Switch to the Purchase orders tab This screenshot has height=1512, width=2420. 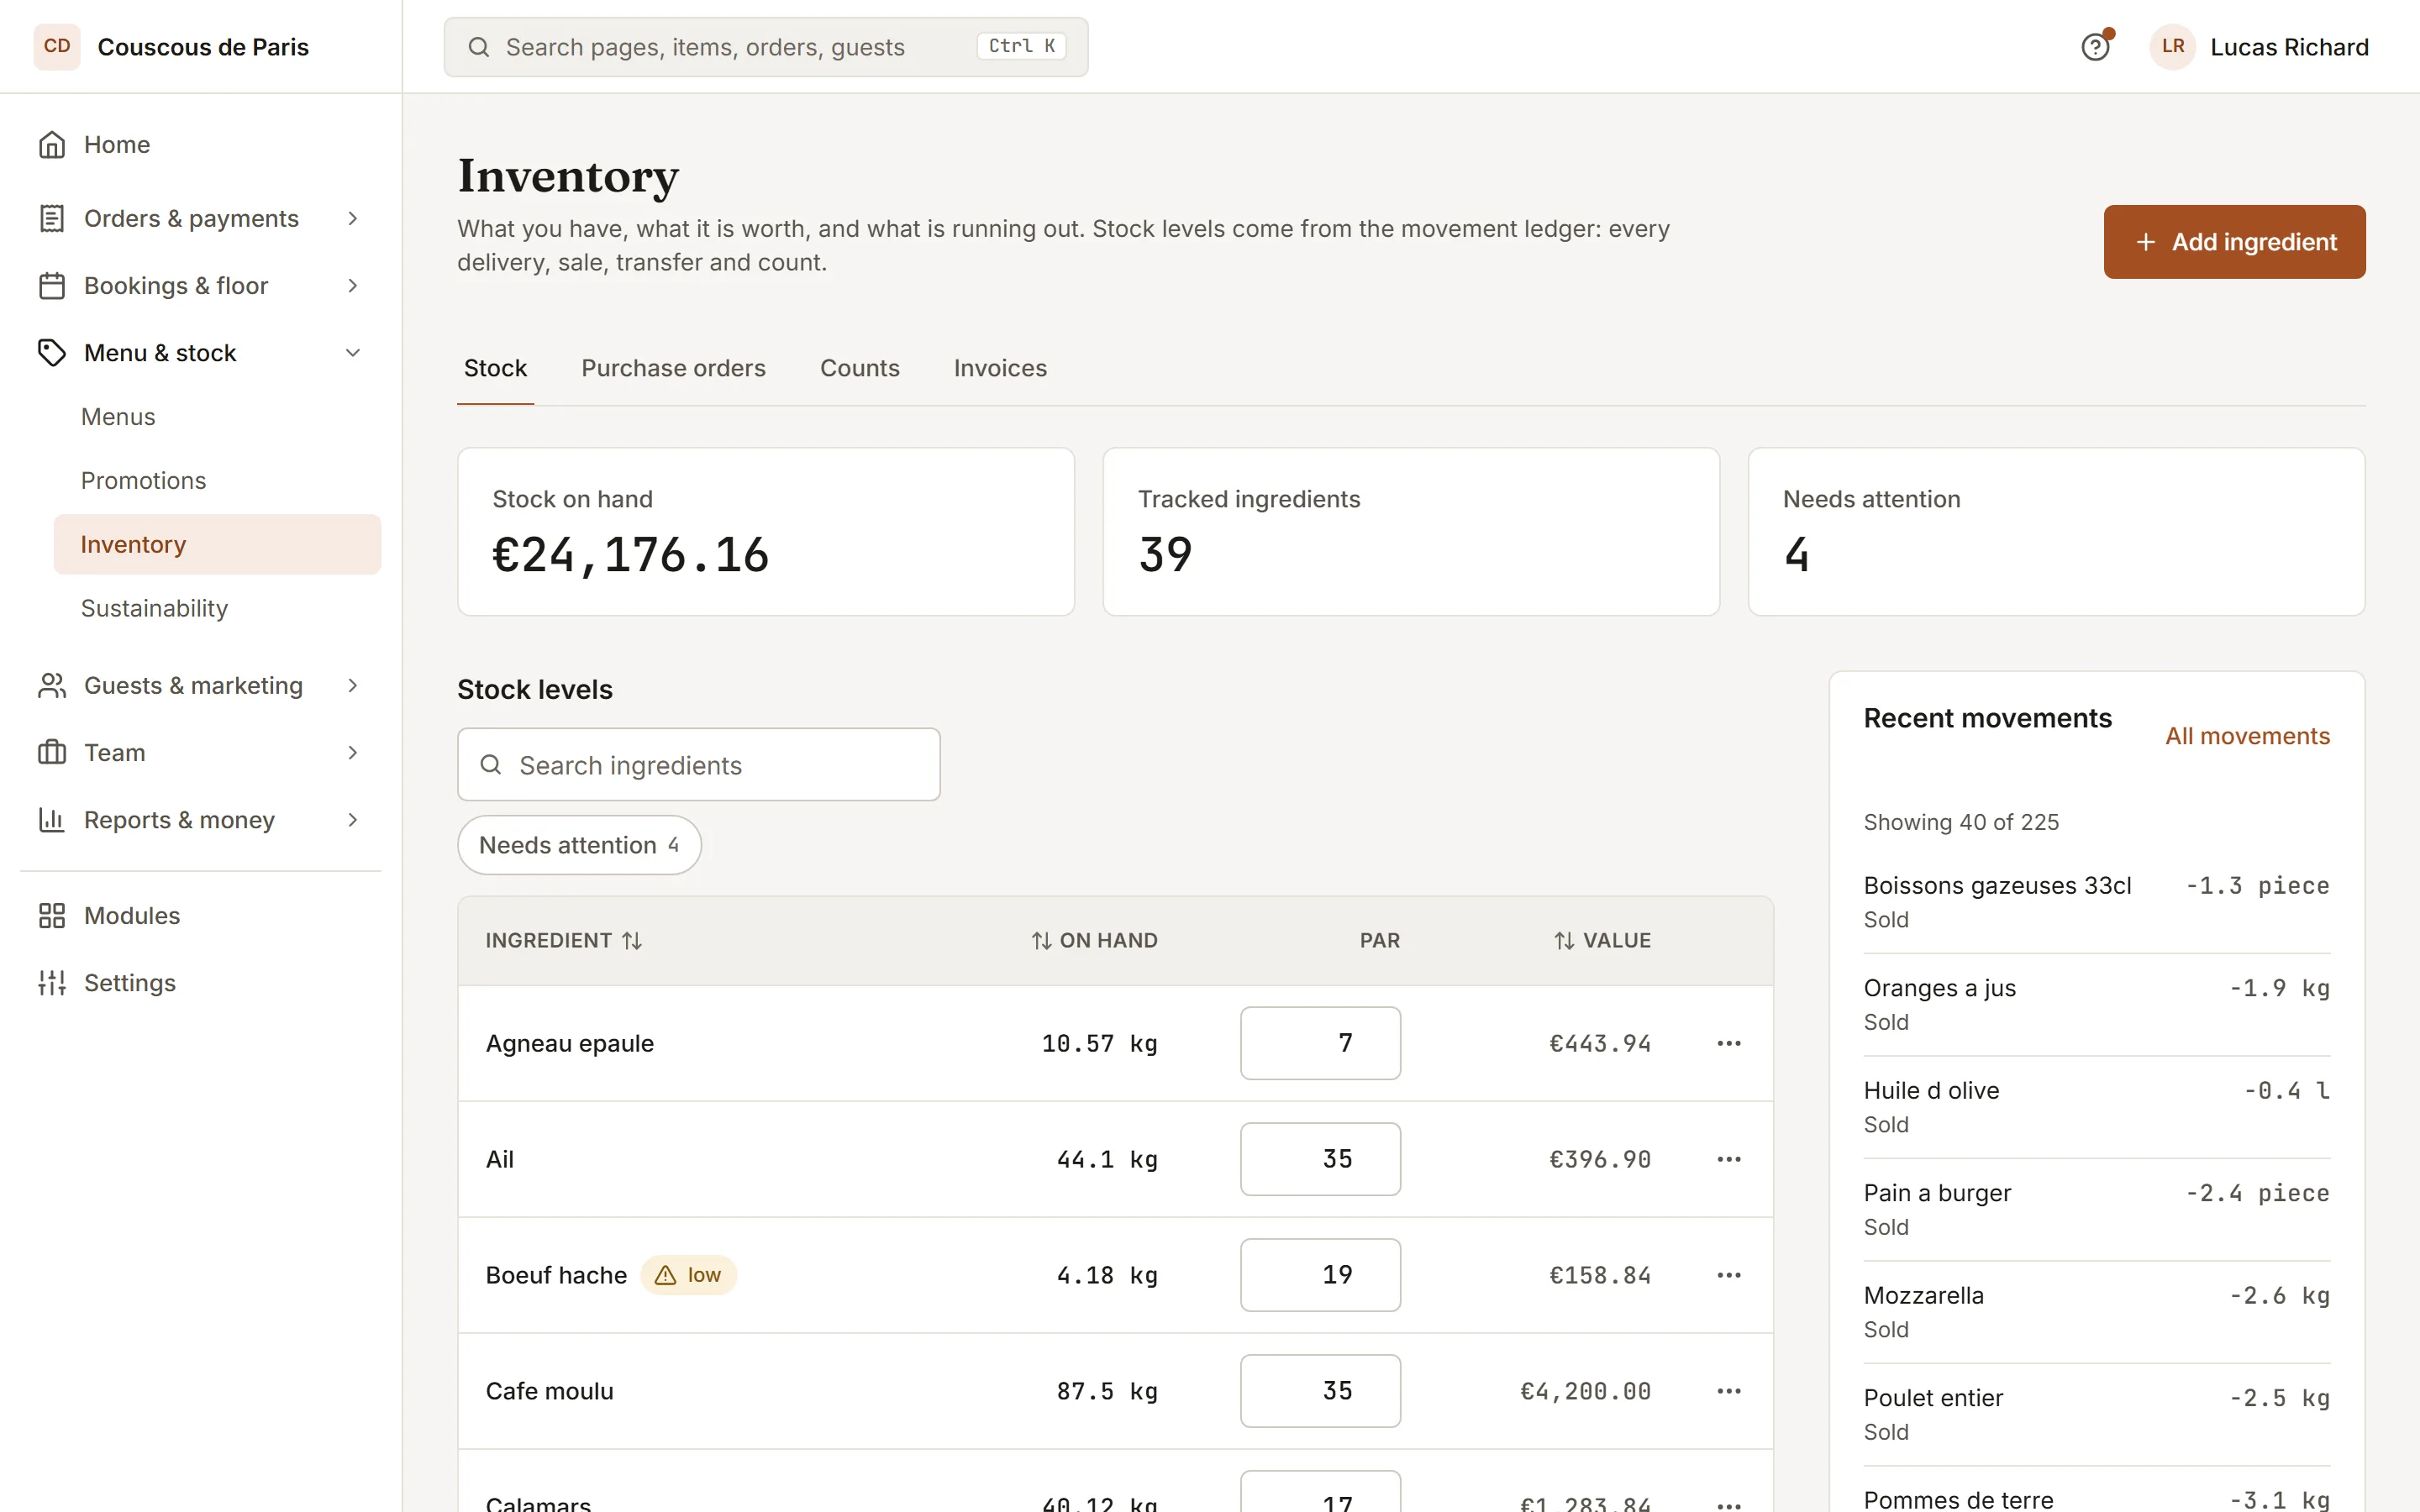pyautogui.click(x=673, y=368)
